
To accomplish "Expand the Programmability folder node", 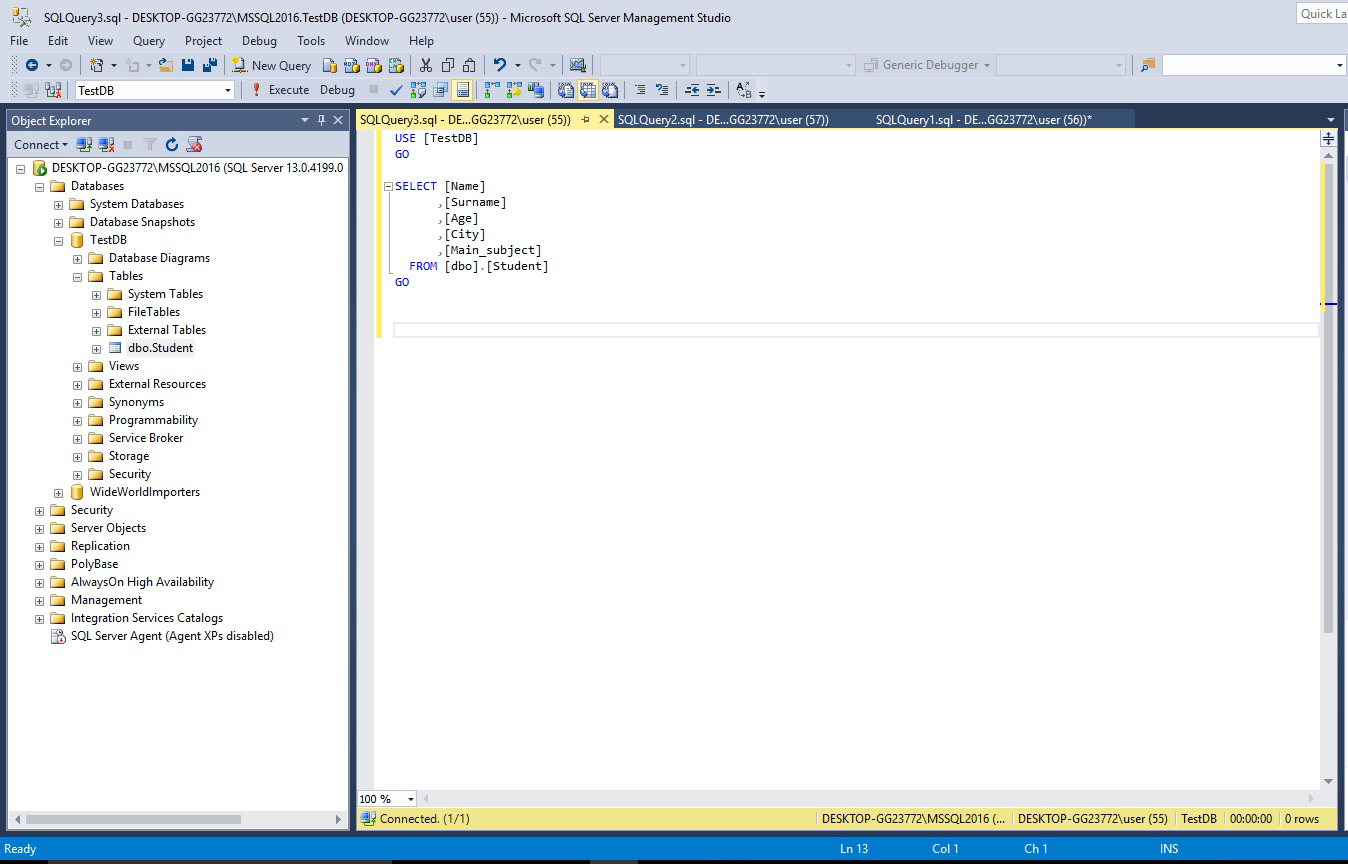I will 77,420.
